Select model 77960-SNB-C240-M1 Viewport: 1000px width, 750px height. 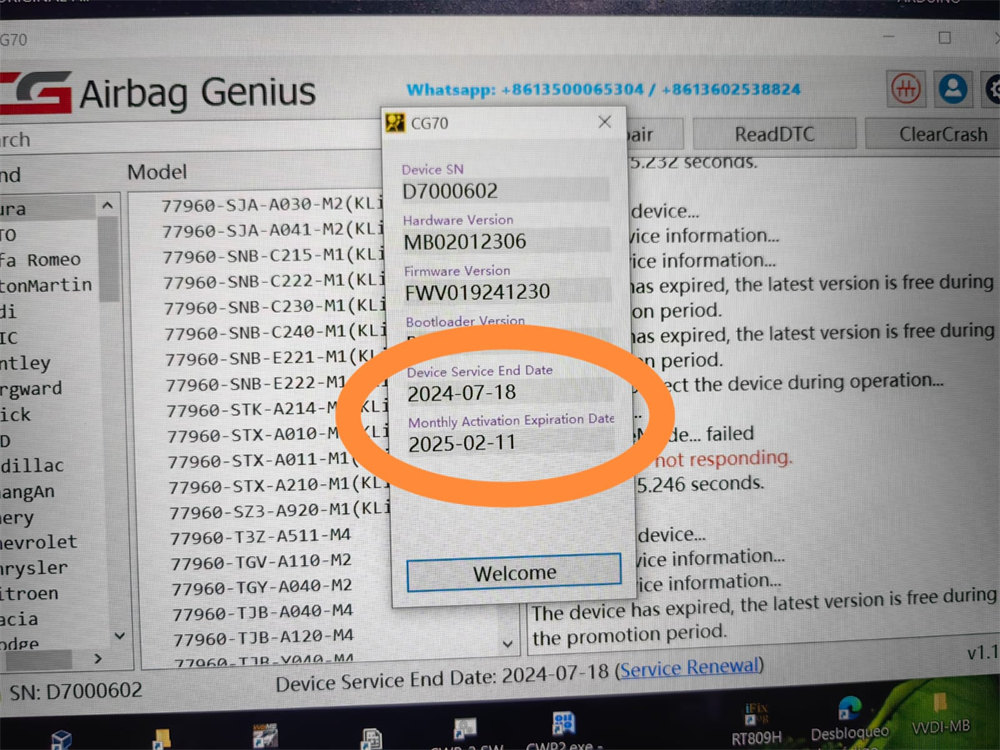[x=276, y=332]
